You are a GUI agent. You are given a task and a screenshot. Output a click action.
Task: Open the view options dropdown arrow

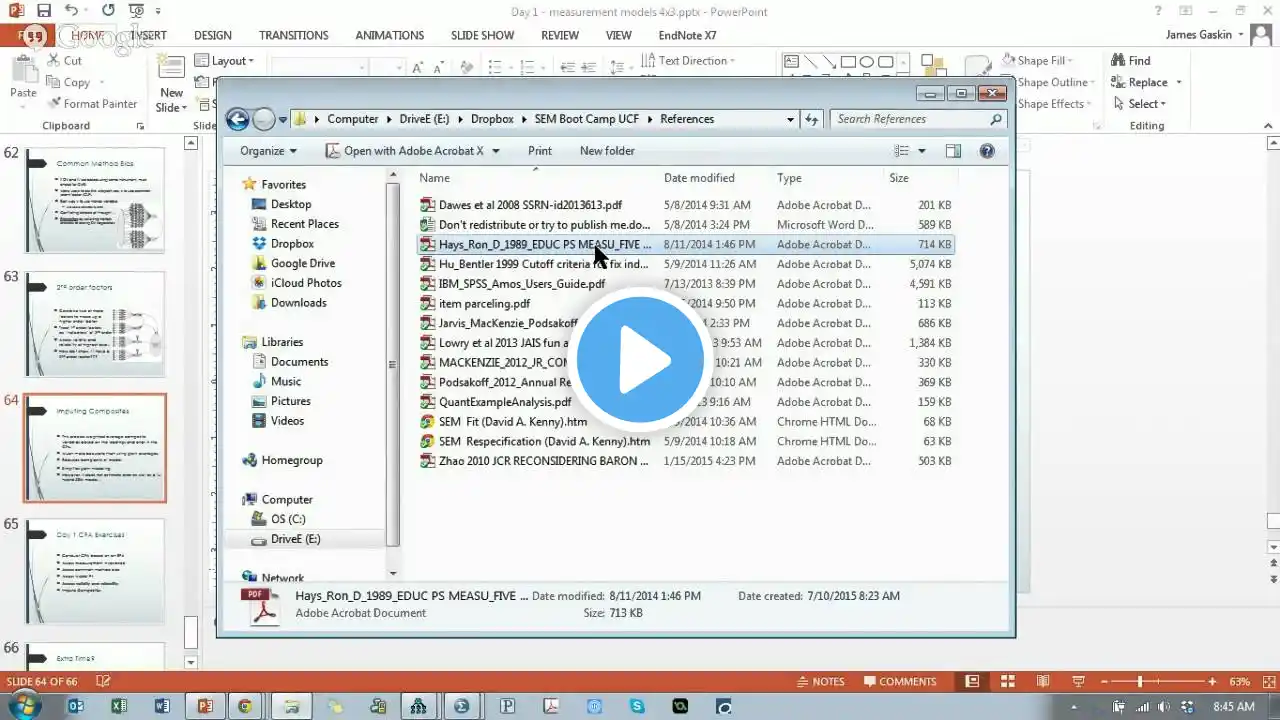(x=922, y=151)
